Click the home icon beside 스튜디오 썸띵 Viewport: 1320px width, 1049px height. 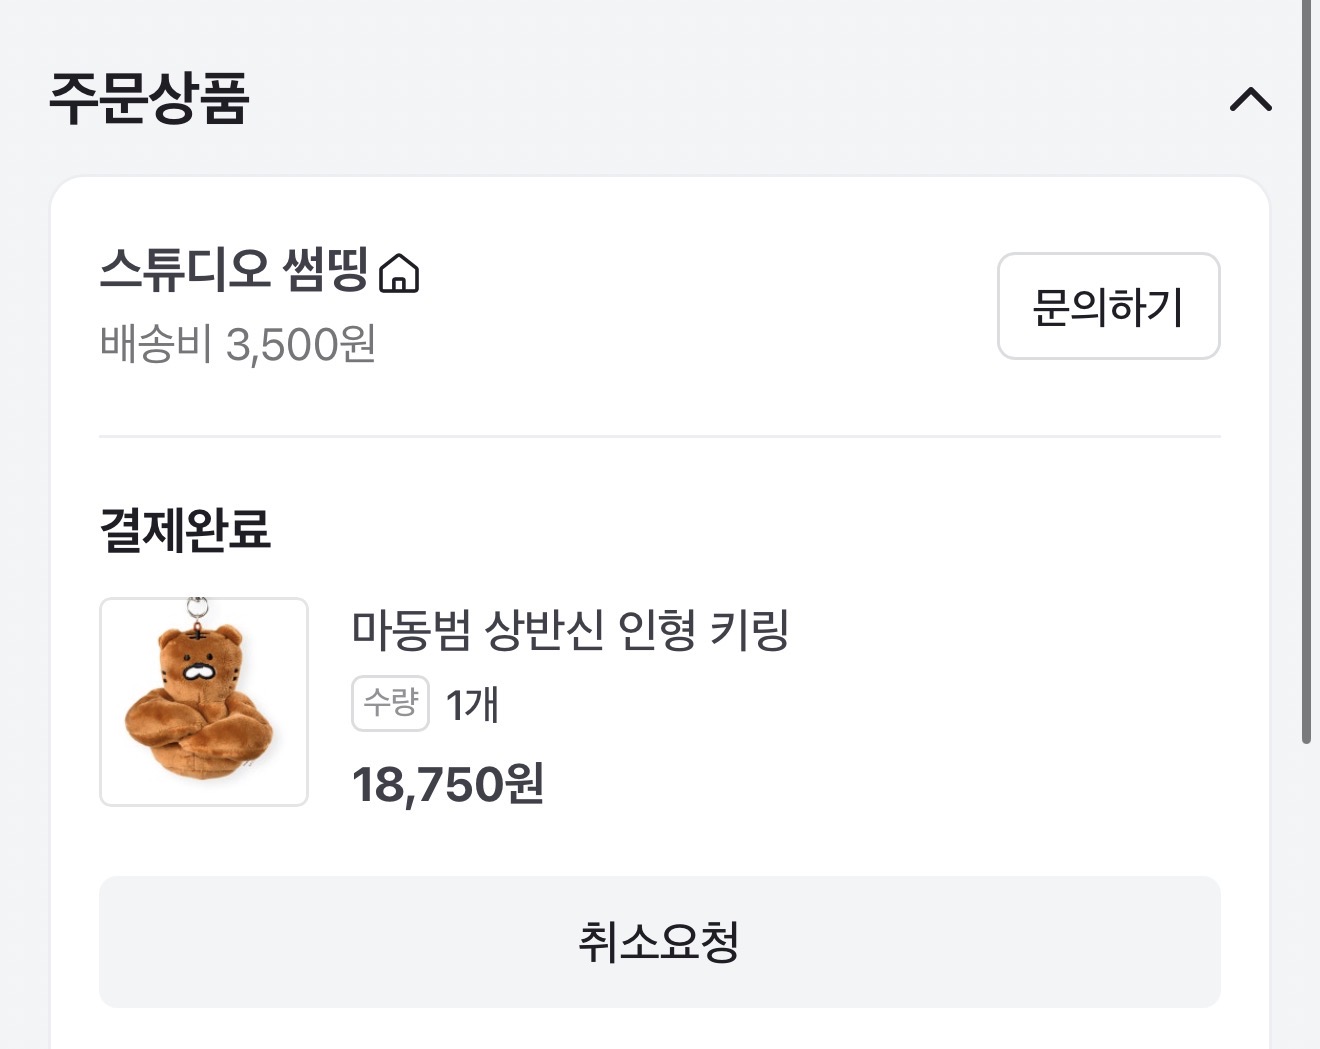click(x=399, y=272)
